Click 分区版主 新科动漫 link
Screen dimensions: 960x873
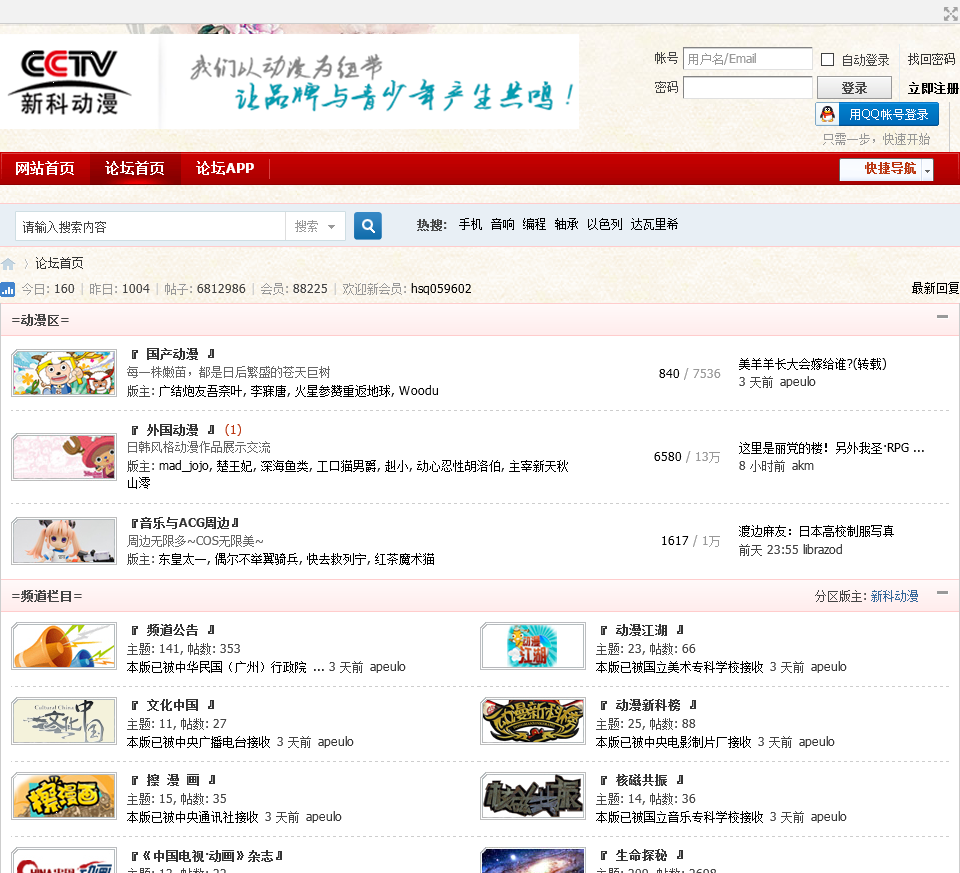(894, 596)
